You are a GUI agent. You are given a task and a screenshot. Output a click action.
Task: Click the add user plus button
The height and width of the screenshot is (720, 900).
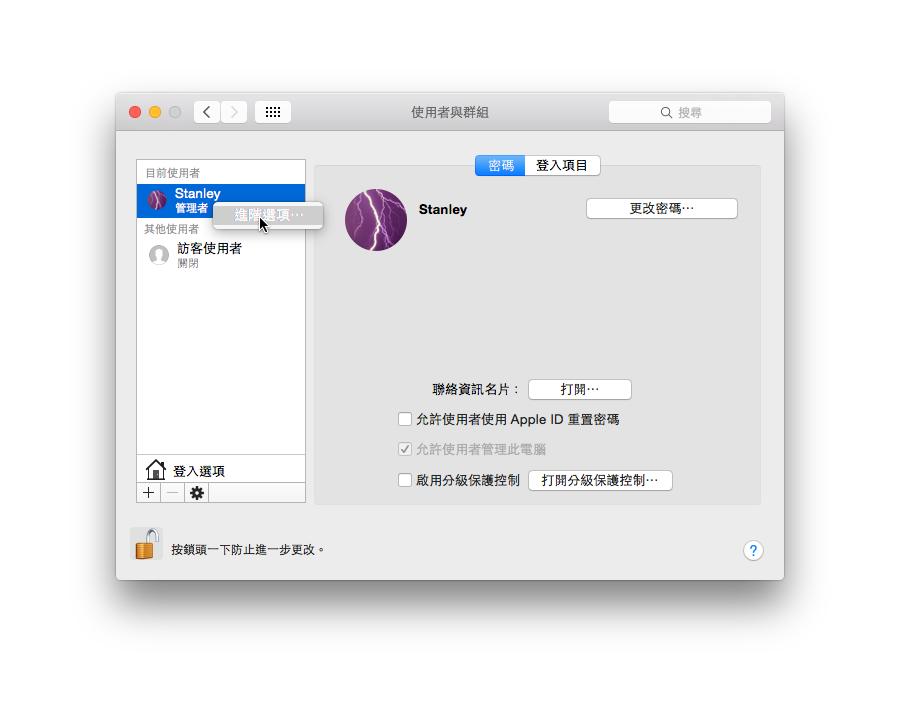coord(148,493)
